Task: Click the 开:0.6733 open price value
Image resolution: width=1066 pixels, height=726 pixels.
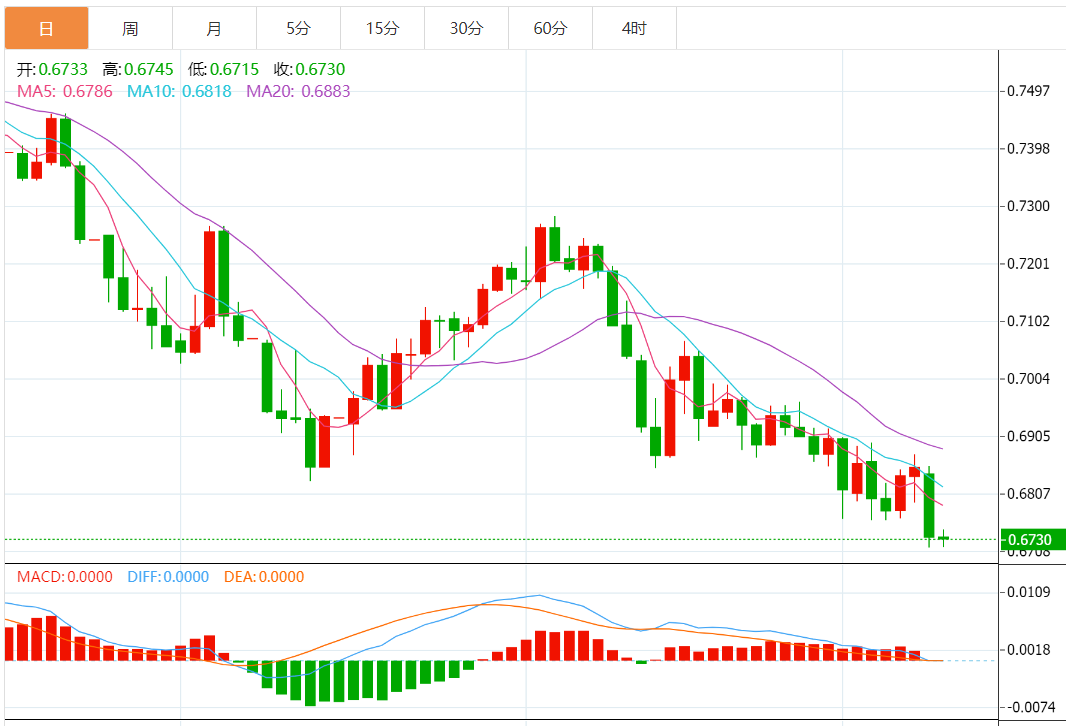Action: coord(52,69)
